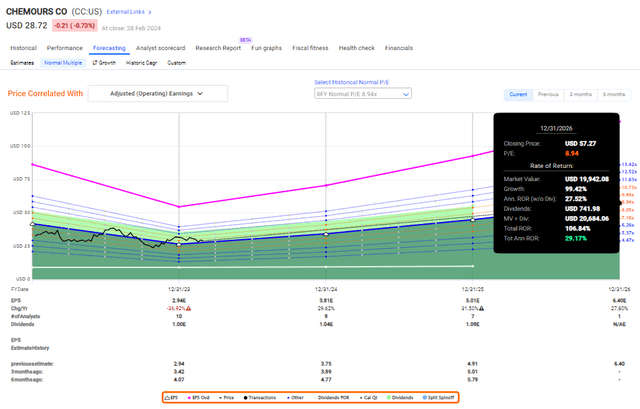Click the 31.50% warning triangle icon
The width and height of the screenshot is (640, 409).
pyautogui.click(x=482, y=308)
